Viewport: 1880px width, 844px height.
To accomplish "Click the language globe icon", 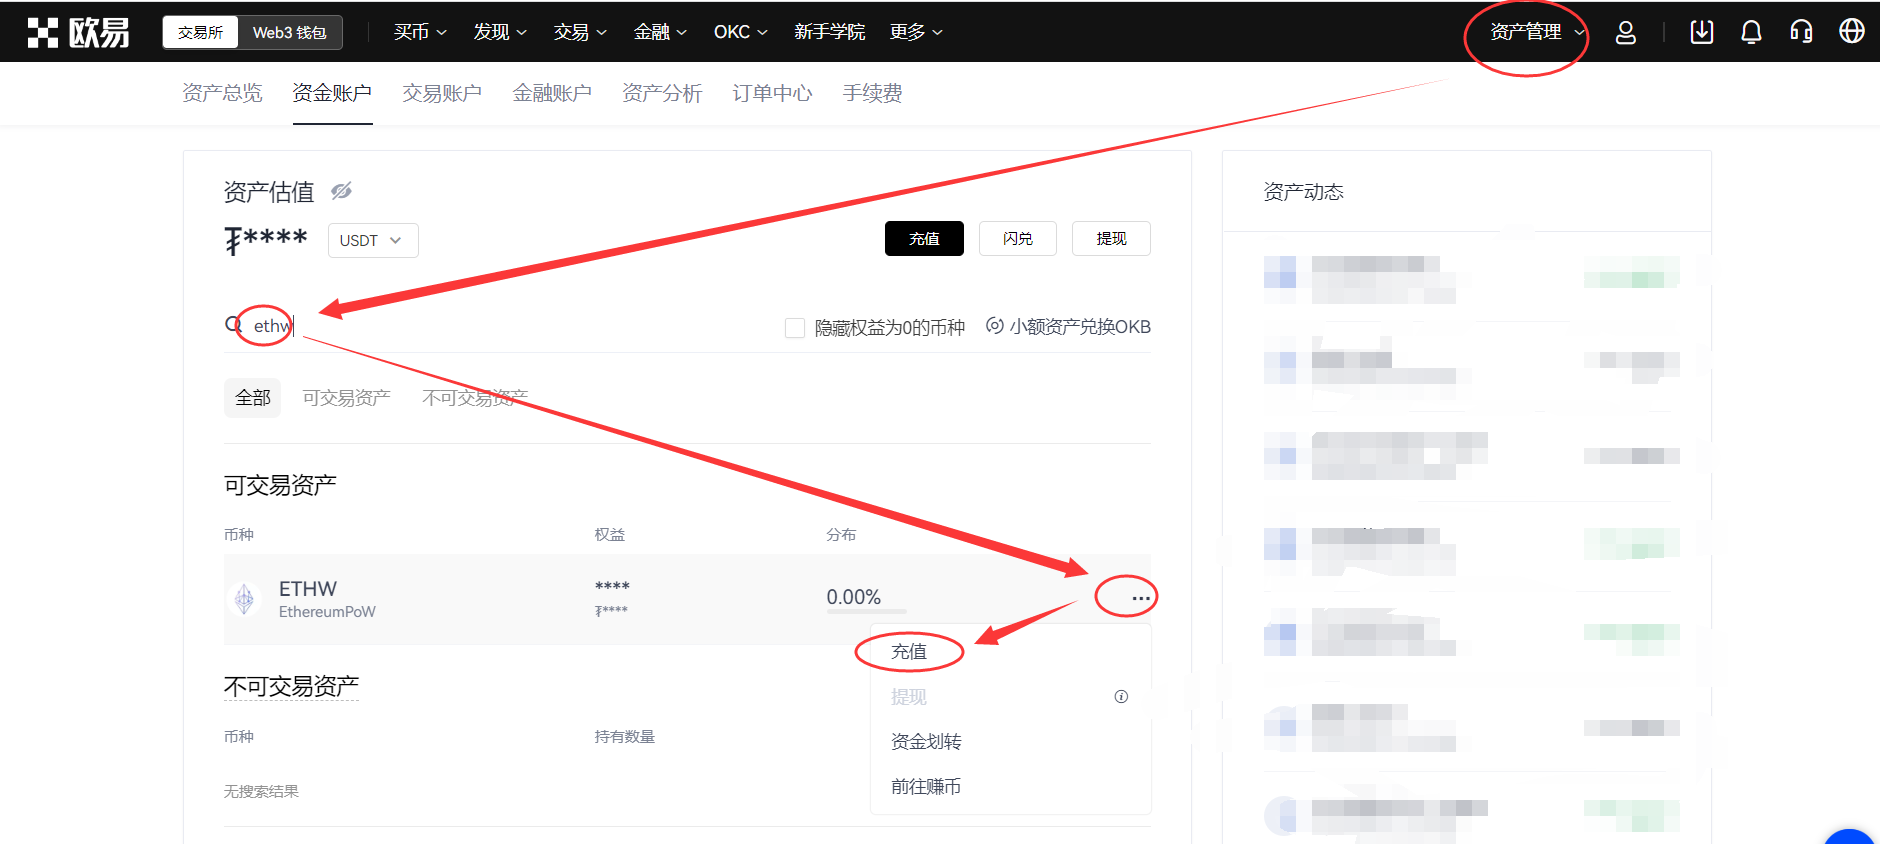I will [x=1851, y=32].
